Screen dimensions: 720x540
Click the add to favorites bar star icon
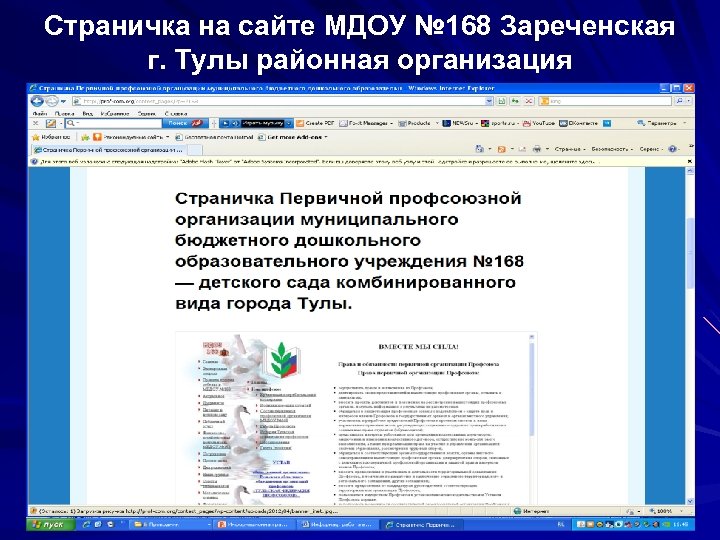(x=85, y=137)
